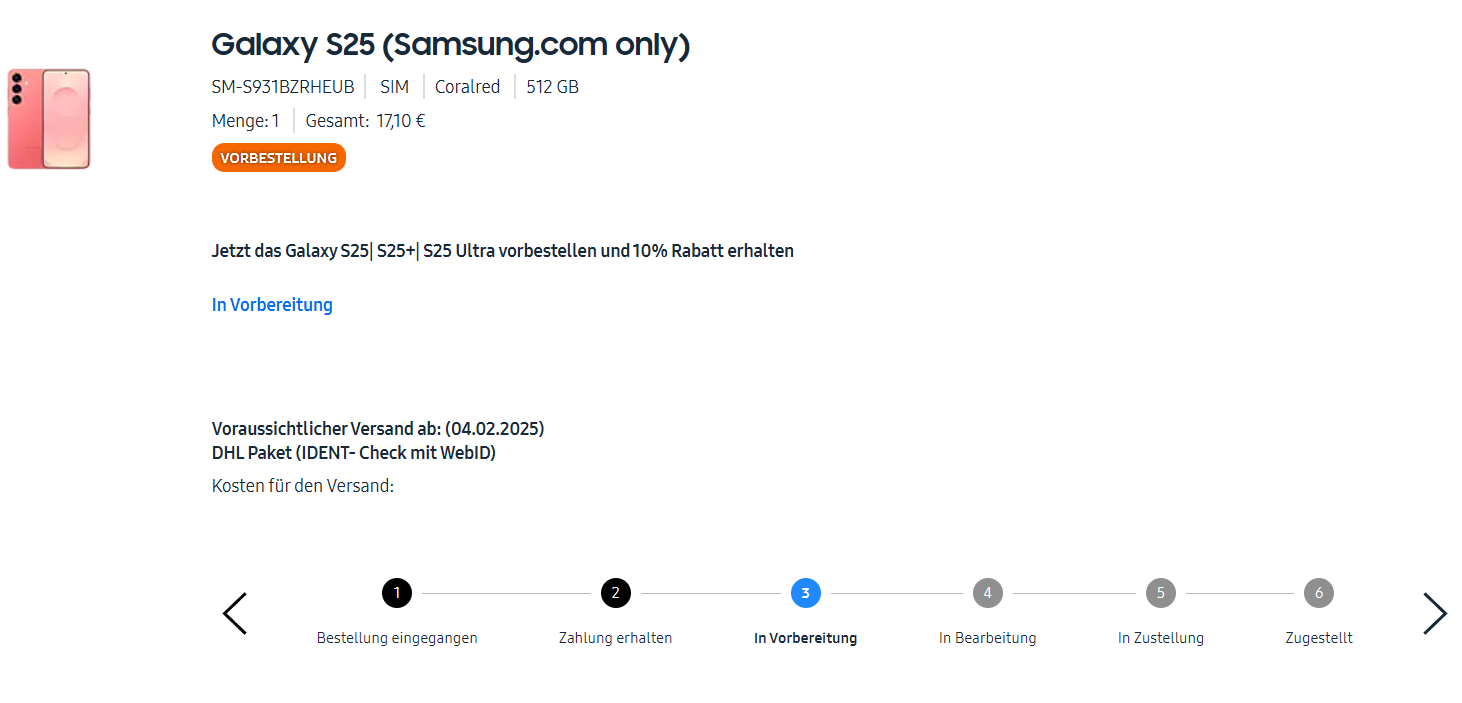Click step 1 circle in order tracker

pyautogui.click(x=397, y=593)
